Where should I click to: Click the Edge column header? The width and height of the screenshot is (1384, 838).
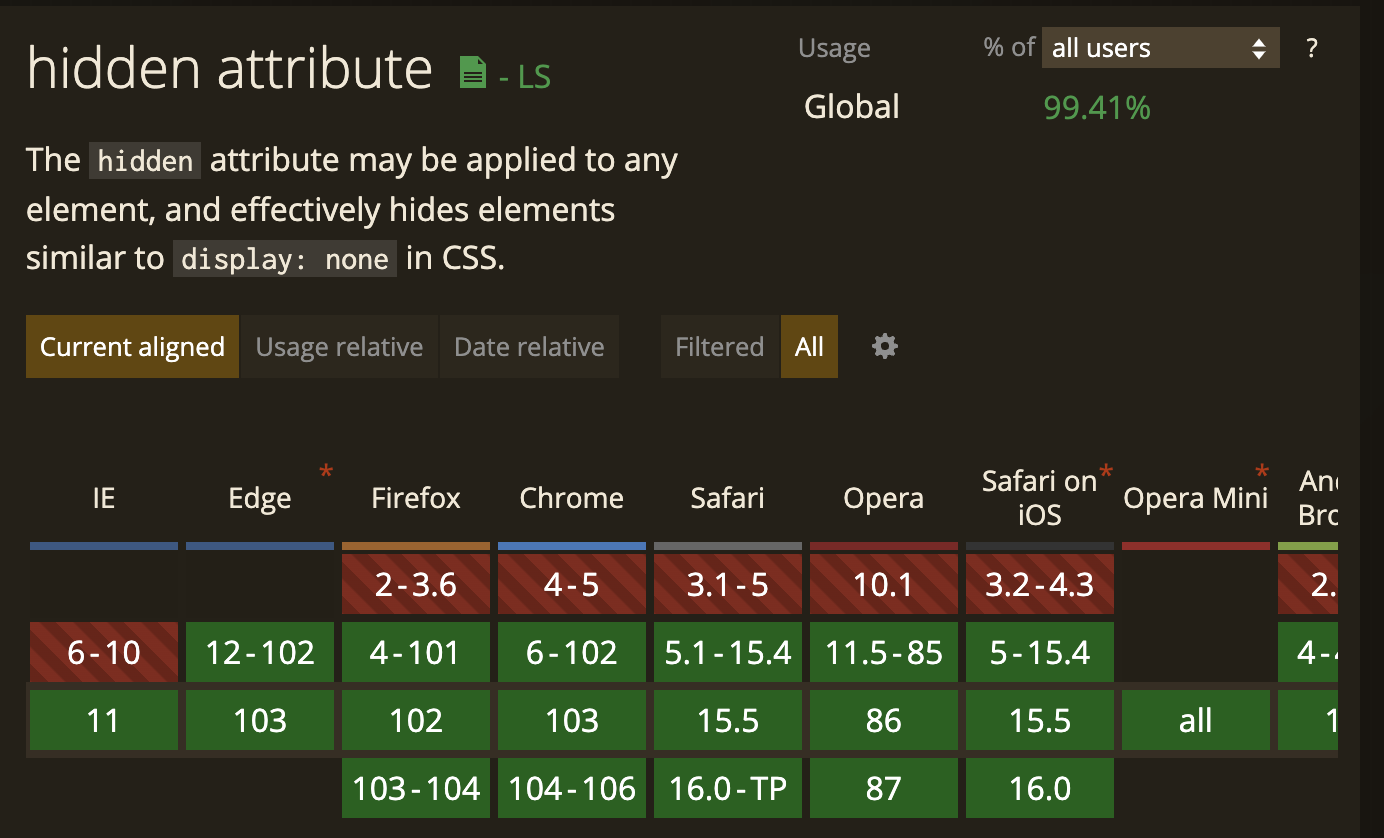(x=260, y=498)
